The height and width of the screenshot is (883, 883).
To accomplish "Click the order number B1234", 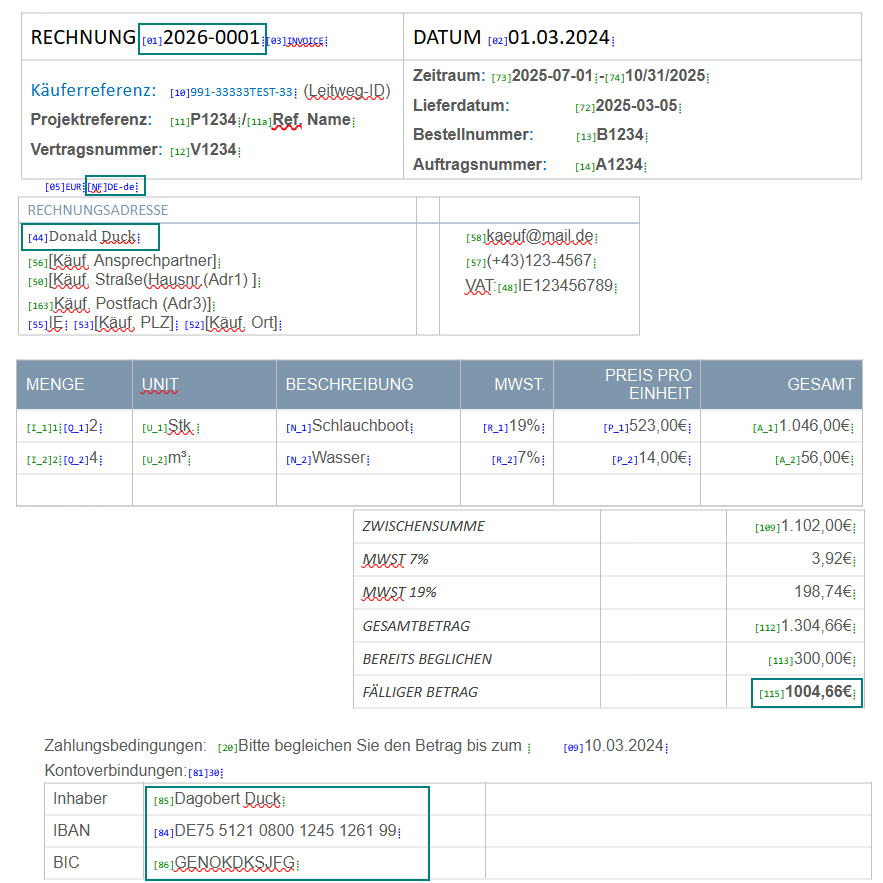I will pyautogui.click(x=619, y=135).
